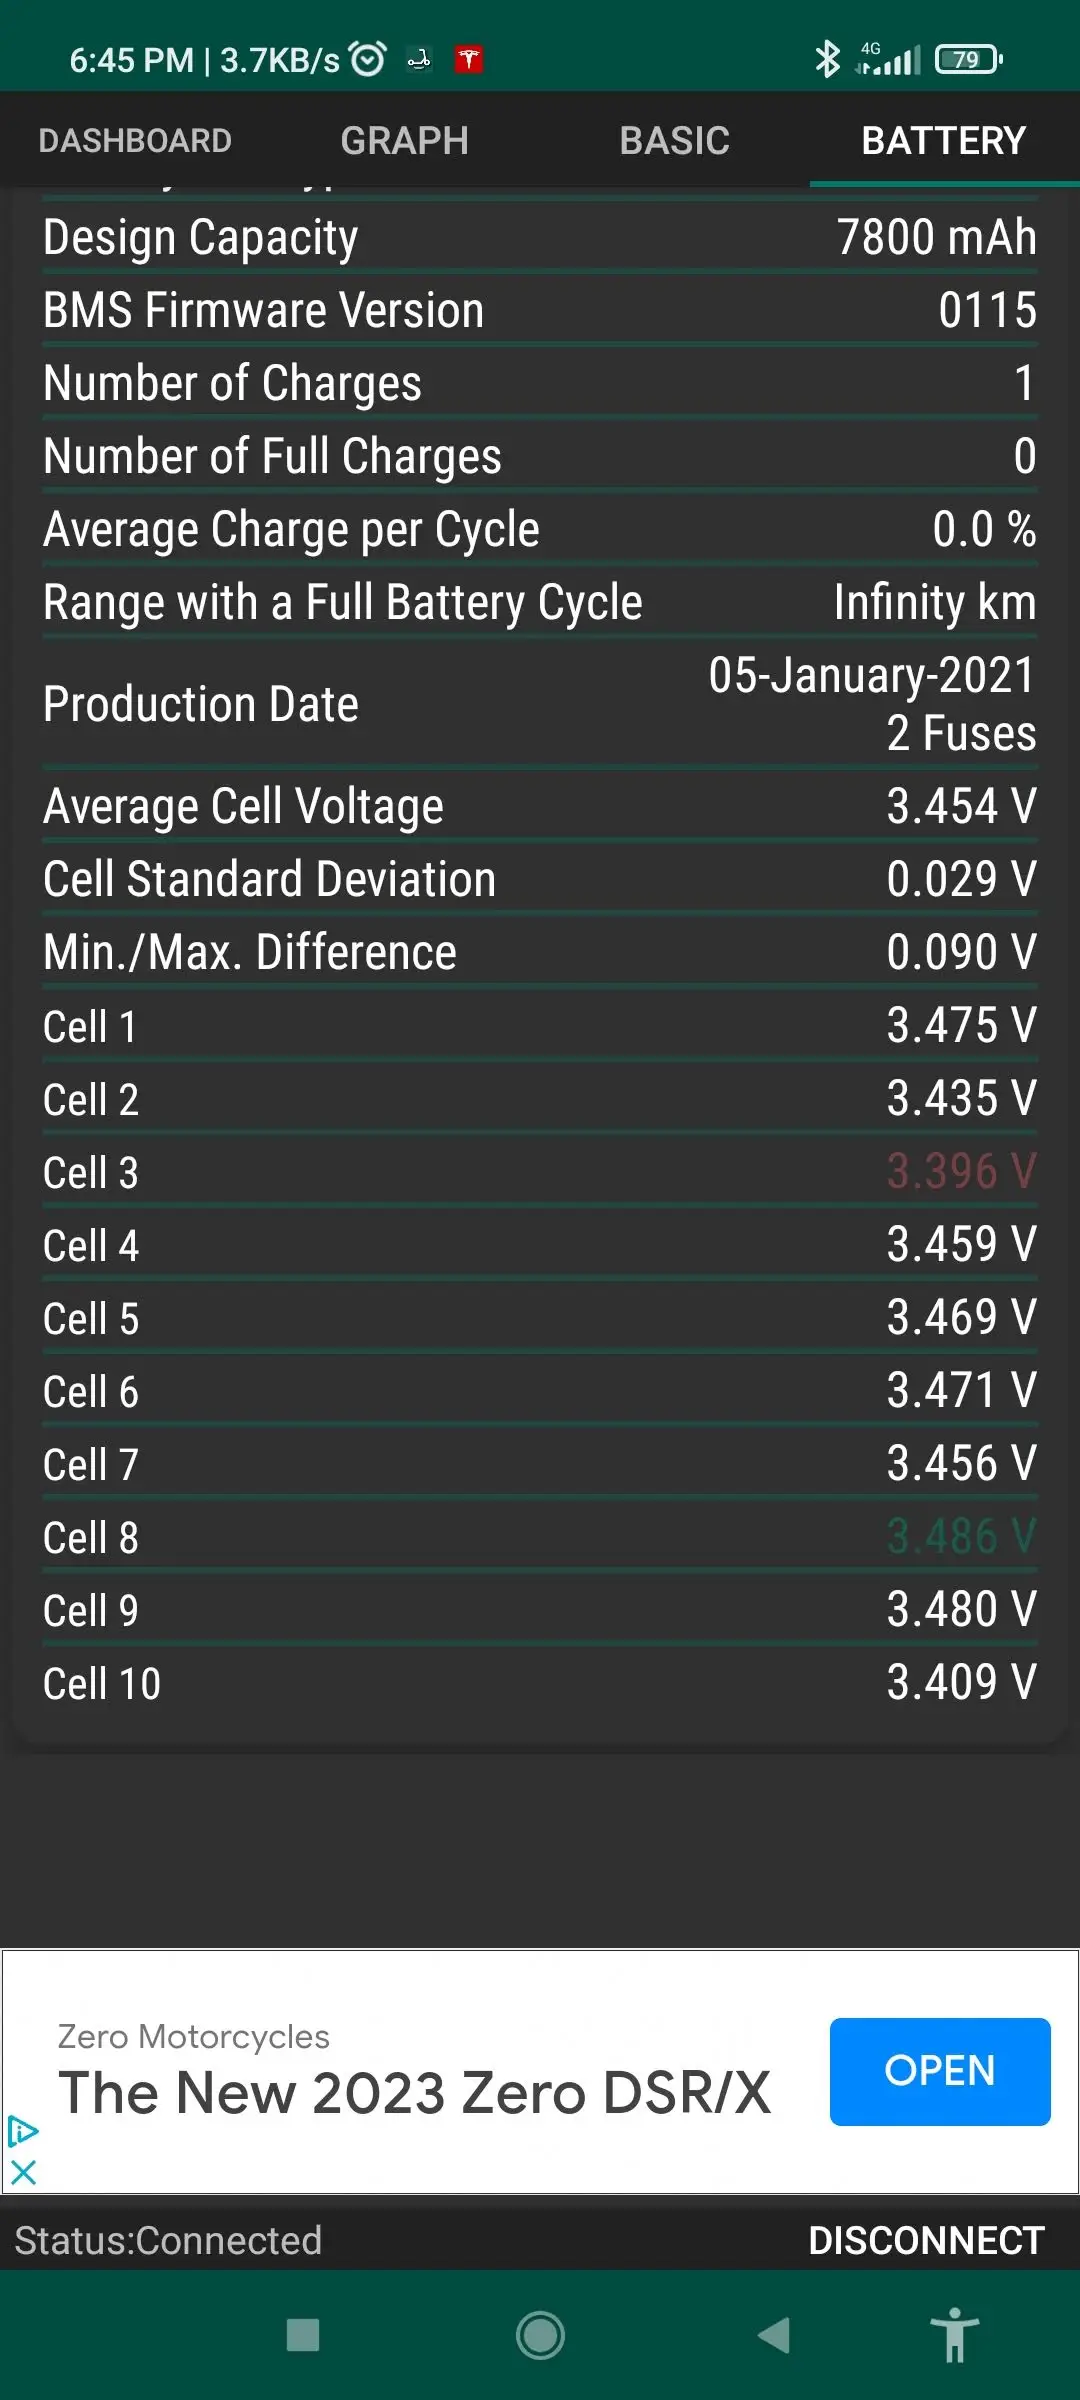Switch to the Dashboard tab
Image resolution: width=1080 pixels, height=2400 pixels.
coord(135,141)
